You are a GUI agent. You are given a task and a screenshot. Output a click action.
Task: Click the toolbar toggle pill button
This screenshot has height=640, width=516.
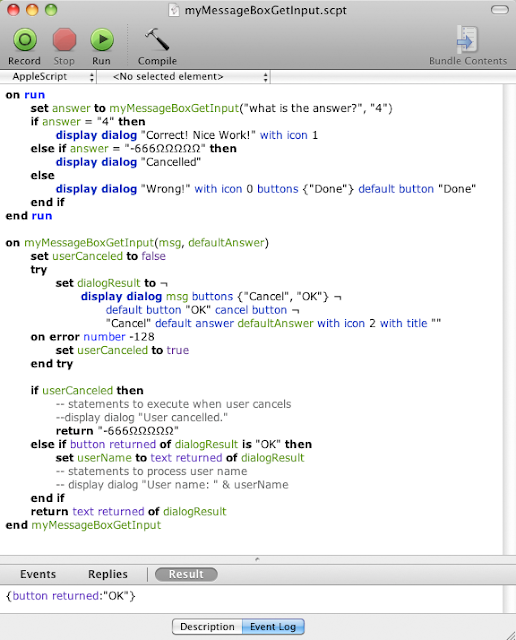coord(500,9)
